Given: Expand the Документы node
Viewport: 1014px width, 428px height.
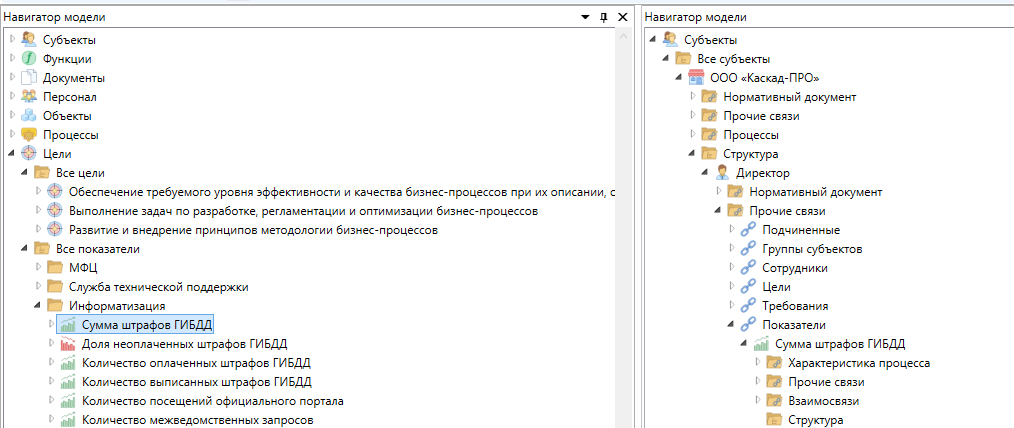Looking at the screenshot, I should pyautogui.click(x=12, y=78).
